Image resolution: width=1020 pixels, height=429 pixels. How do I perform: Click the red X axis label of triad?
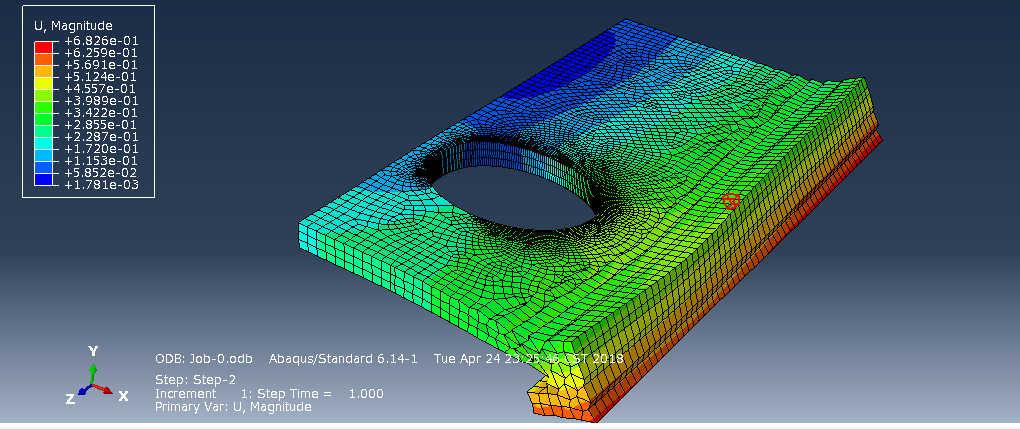[x=123, y=396]
